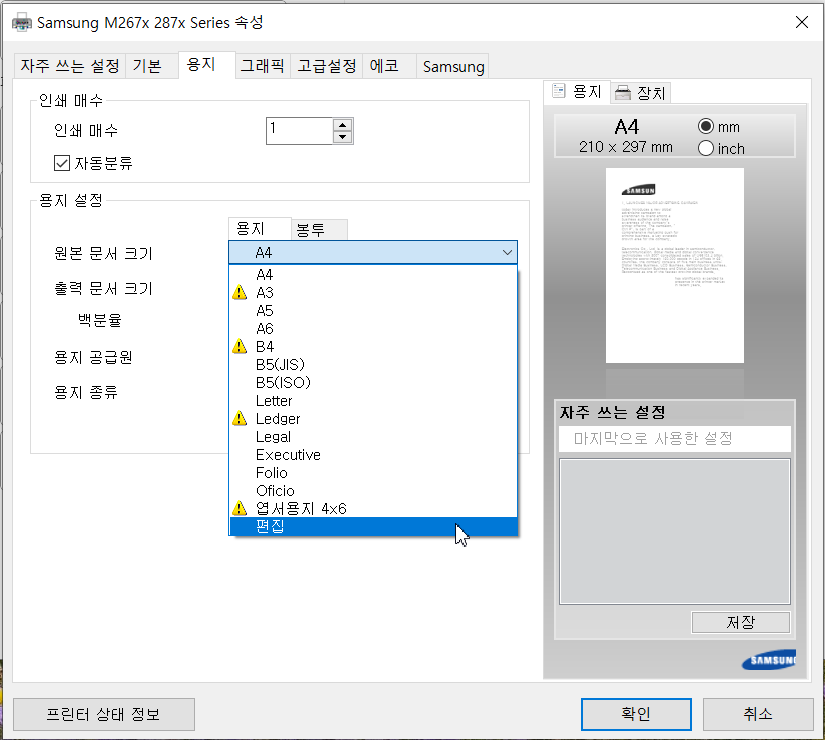Click the 마지막으로 사용한 설정 field
Screen dimensions: 825x740
click(x=675, y=438)
